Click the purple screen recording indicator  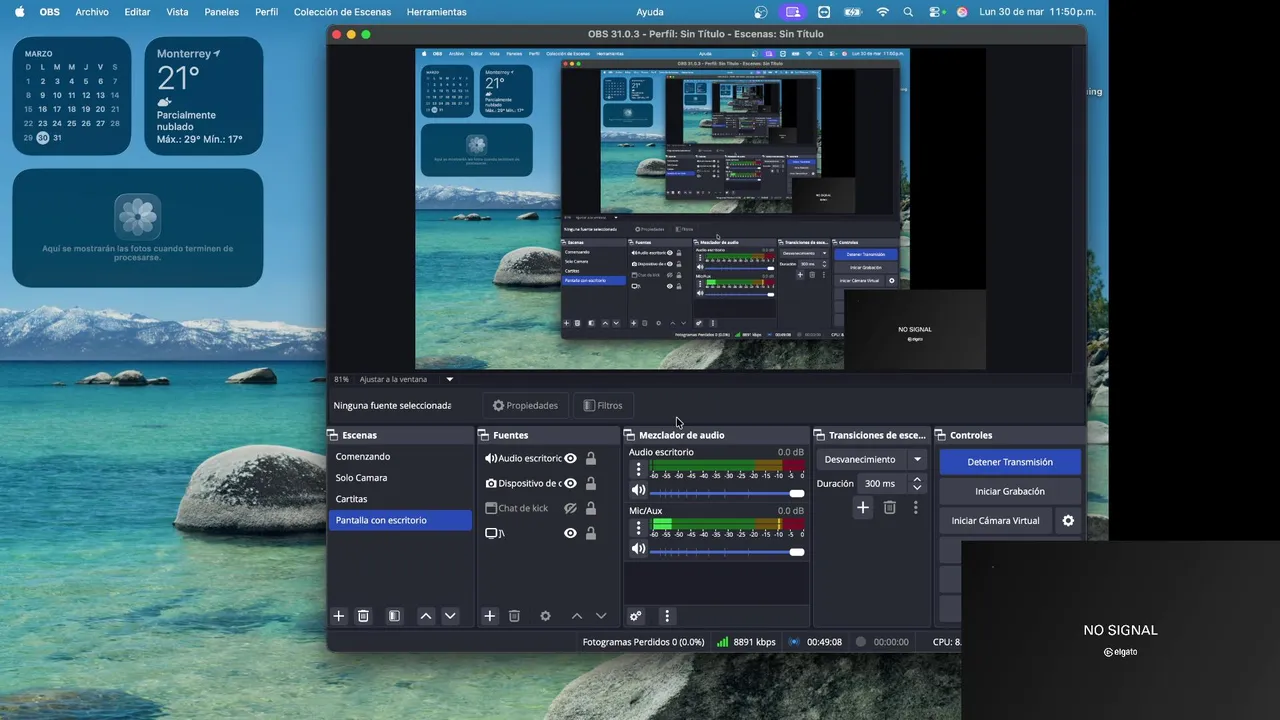point(793,12)
